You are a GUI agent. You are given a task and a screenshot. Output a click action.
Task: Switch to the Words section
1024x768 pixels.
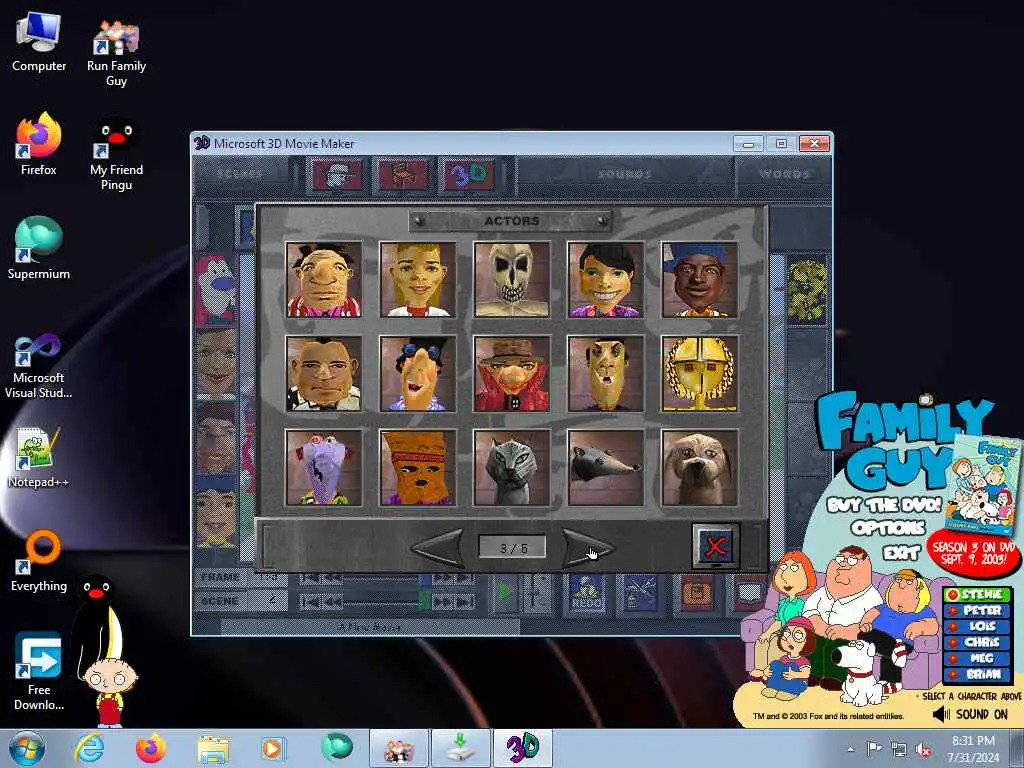click(x=784, y=174)
